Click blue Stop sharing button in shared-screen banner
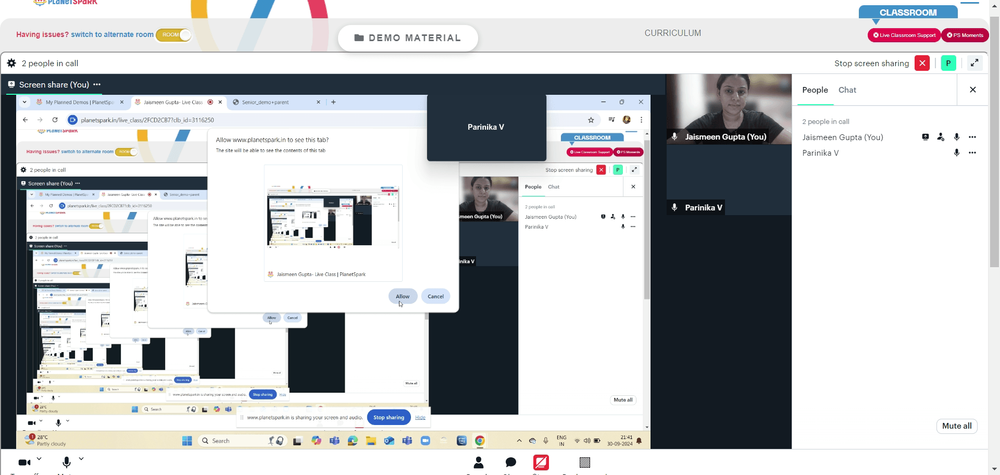 [388, 417]
